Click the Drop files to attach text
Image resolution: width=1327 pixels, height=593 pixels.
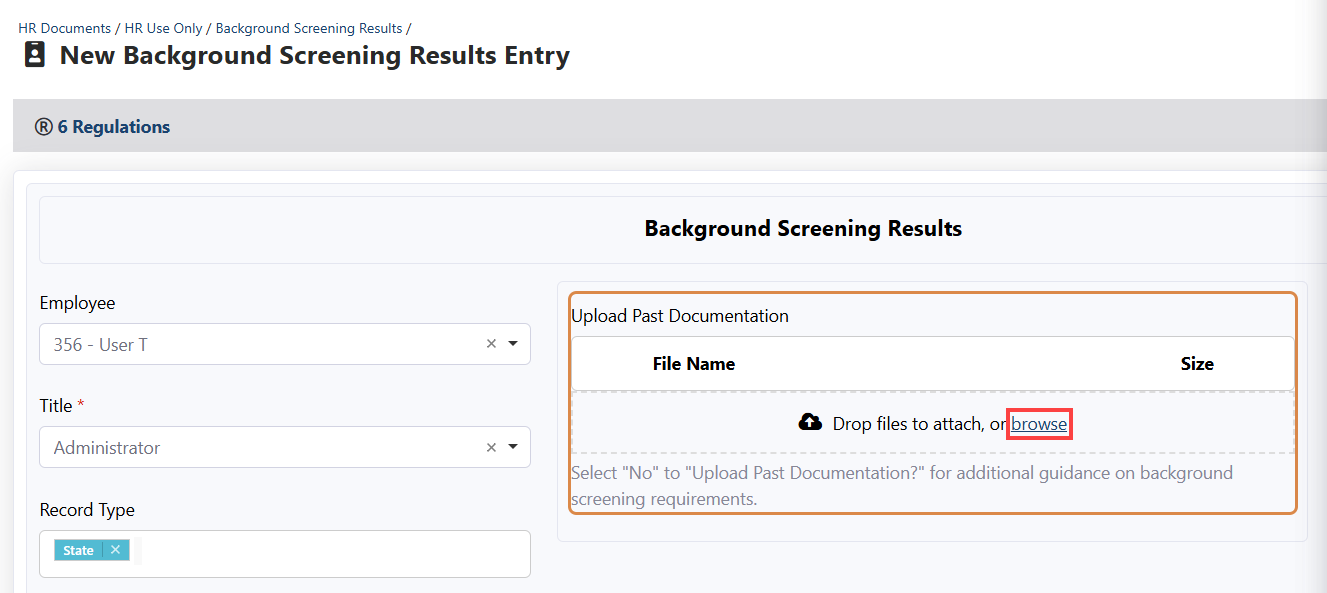tap(908, 424)
